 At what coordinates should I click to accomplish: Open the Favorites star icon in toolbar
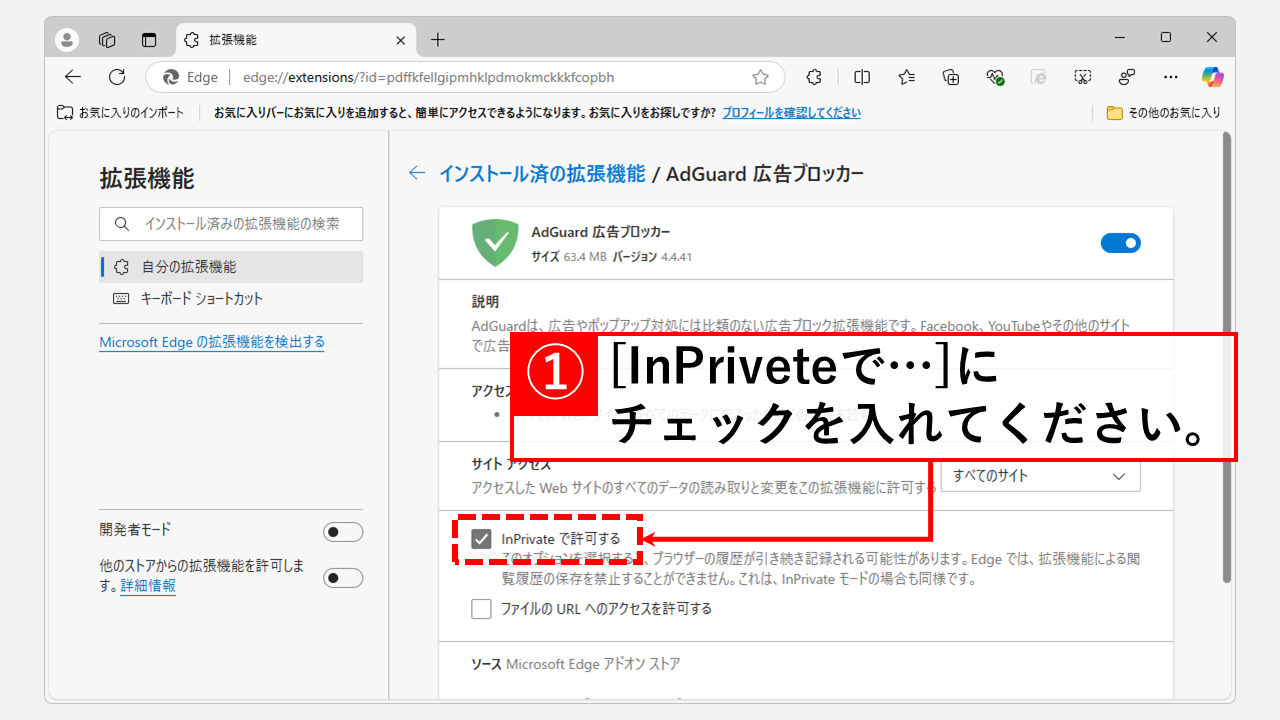[907, 77]
